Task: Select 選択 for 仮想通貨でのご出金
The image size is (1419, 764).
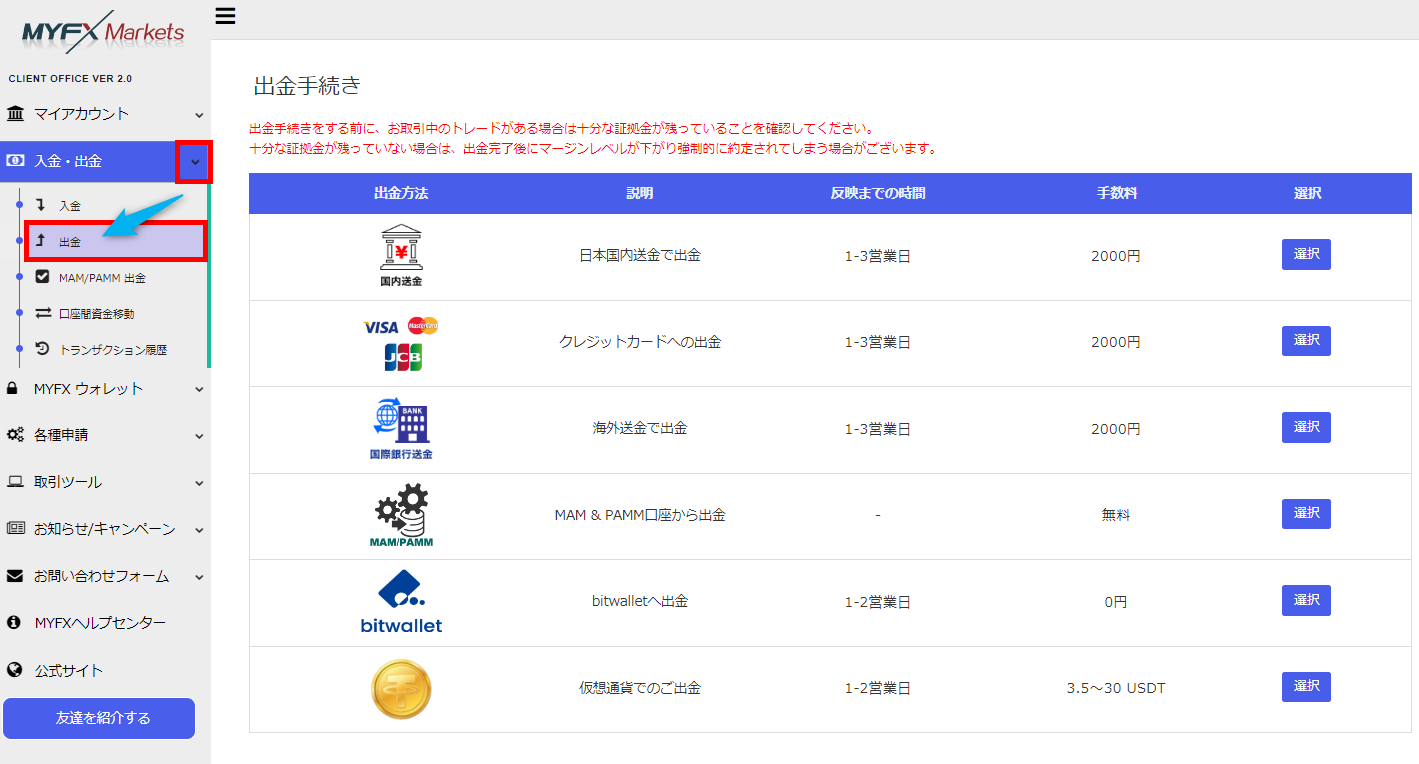Action: (1306, 686)
